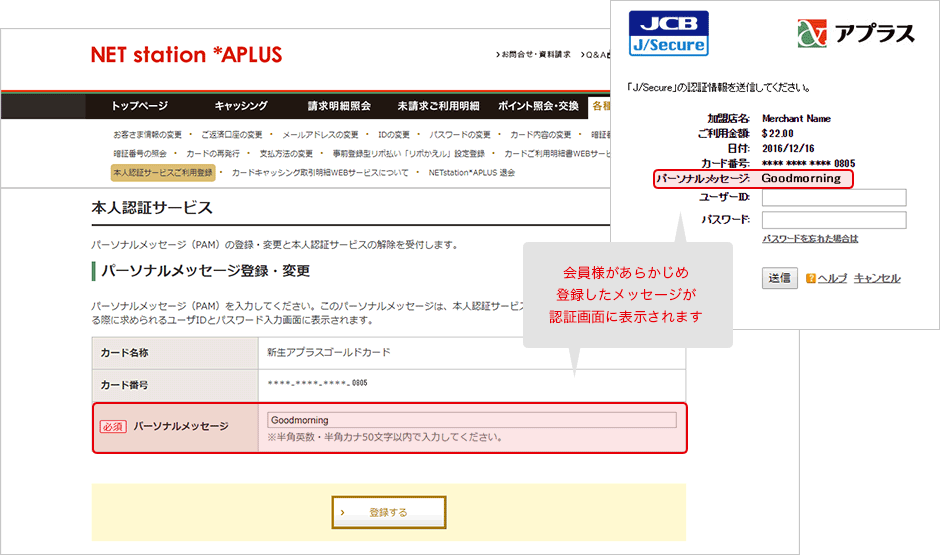Open パスワードを忘れた場合は link
The image size is (940, 555).
click(810, 239)
